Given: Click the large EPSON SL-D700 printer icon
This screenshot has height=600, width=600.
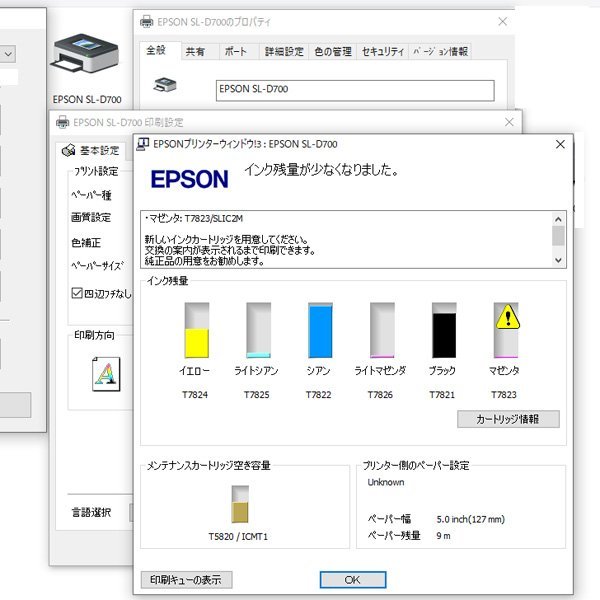Looking at the screenshot, I should (85, 53).
